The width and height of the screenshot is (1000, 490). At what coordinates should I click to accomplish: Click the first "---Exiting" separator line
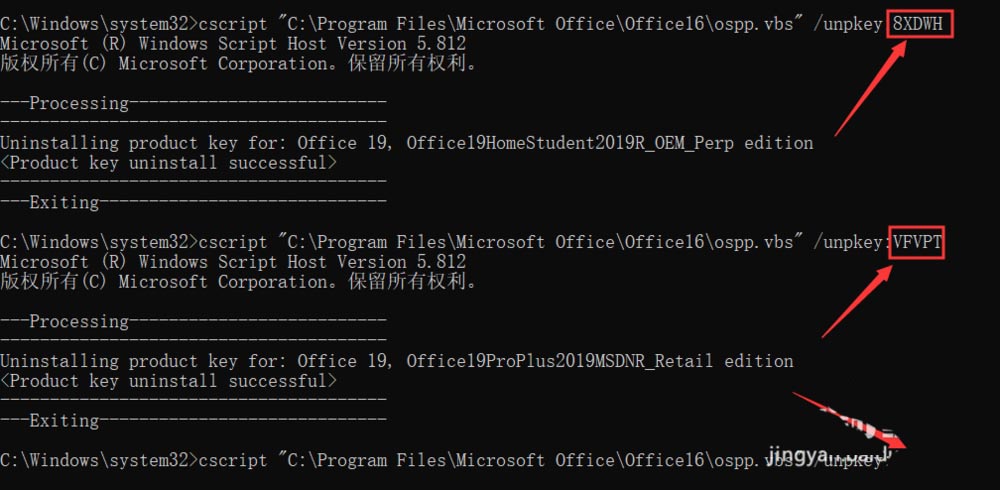tap(193, 202)
